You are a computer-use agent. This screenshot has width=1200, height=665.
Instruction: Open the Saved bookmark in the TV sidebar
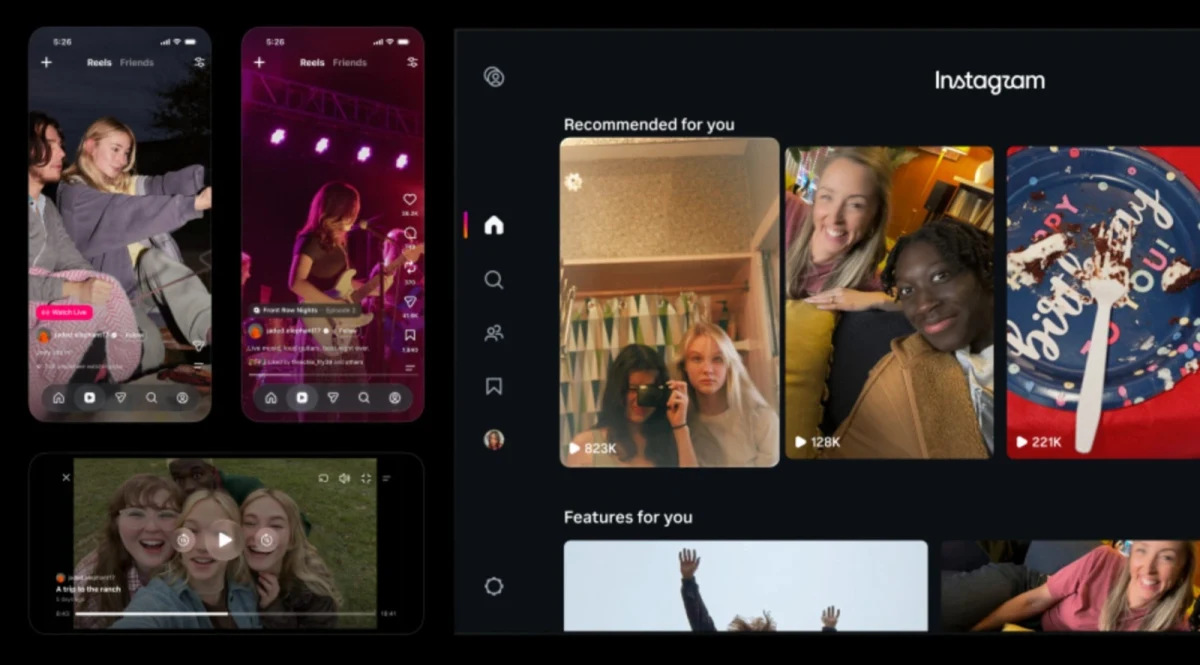click(493, 386)
